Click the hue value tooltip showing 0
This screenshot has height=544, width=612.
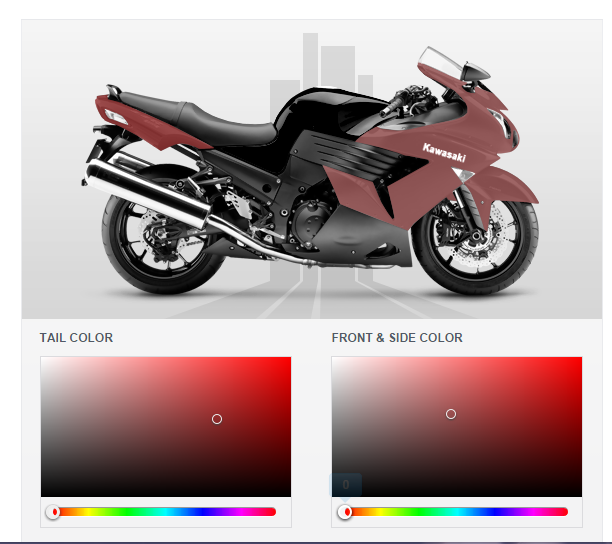(x=345, y=485)
